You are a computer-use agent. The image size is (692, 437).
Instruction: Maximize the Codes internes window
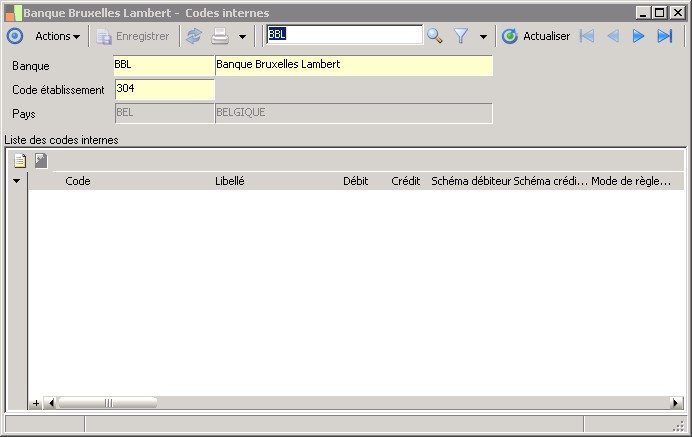coord(659,13)
